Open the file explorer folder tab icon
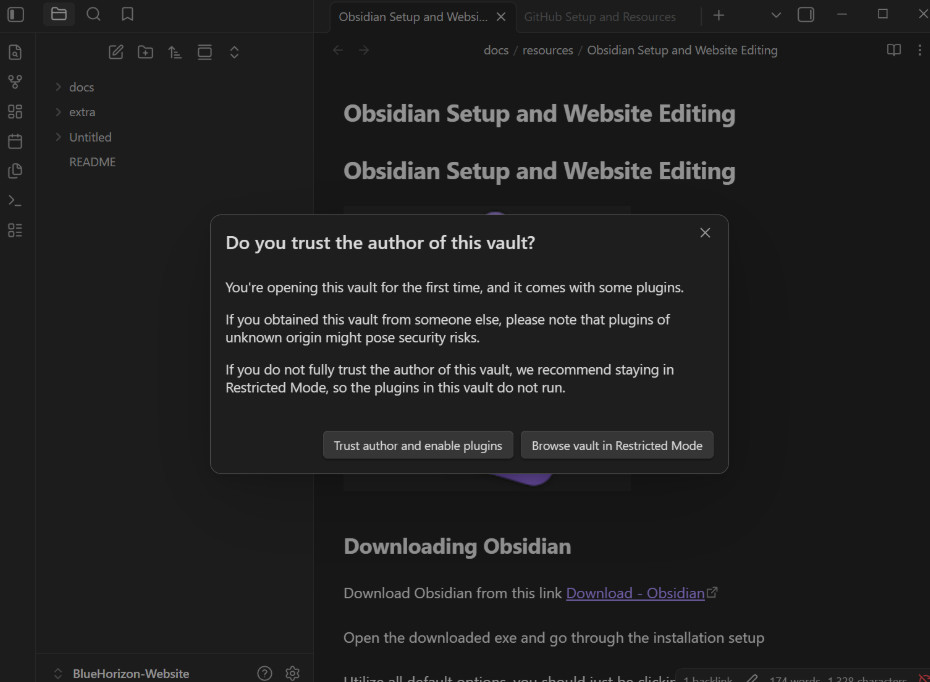 pyautogui.click(x=59, y=14)
